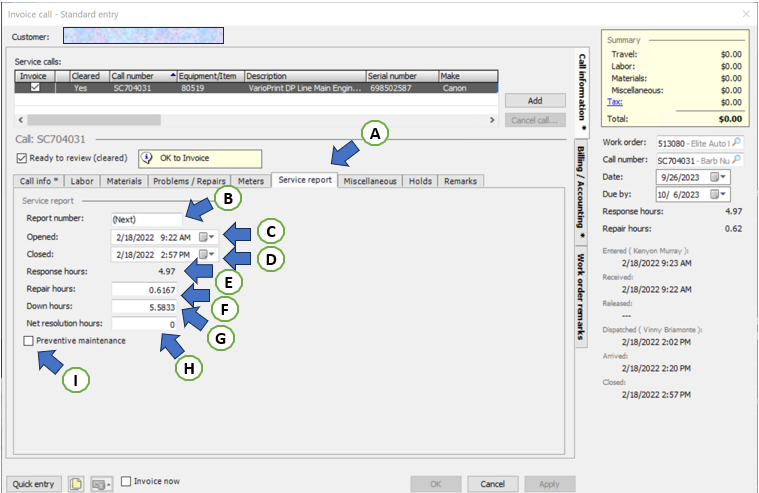This screenshot has height=493, width=759.
Task: Open the Holds tab
Action: pyautogui.click(x=420, y=181)
